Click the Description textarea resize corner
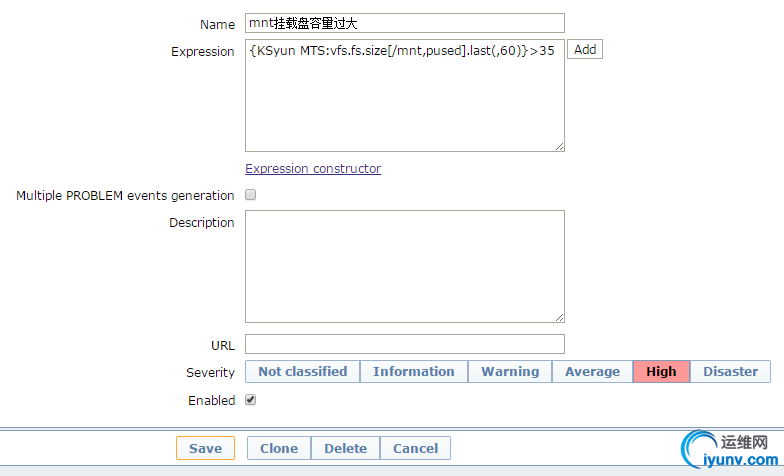This screenshot has width=784, height=476. click(x=560, y=317)
